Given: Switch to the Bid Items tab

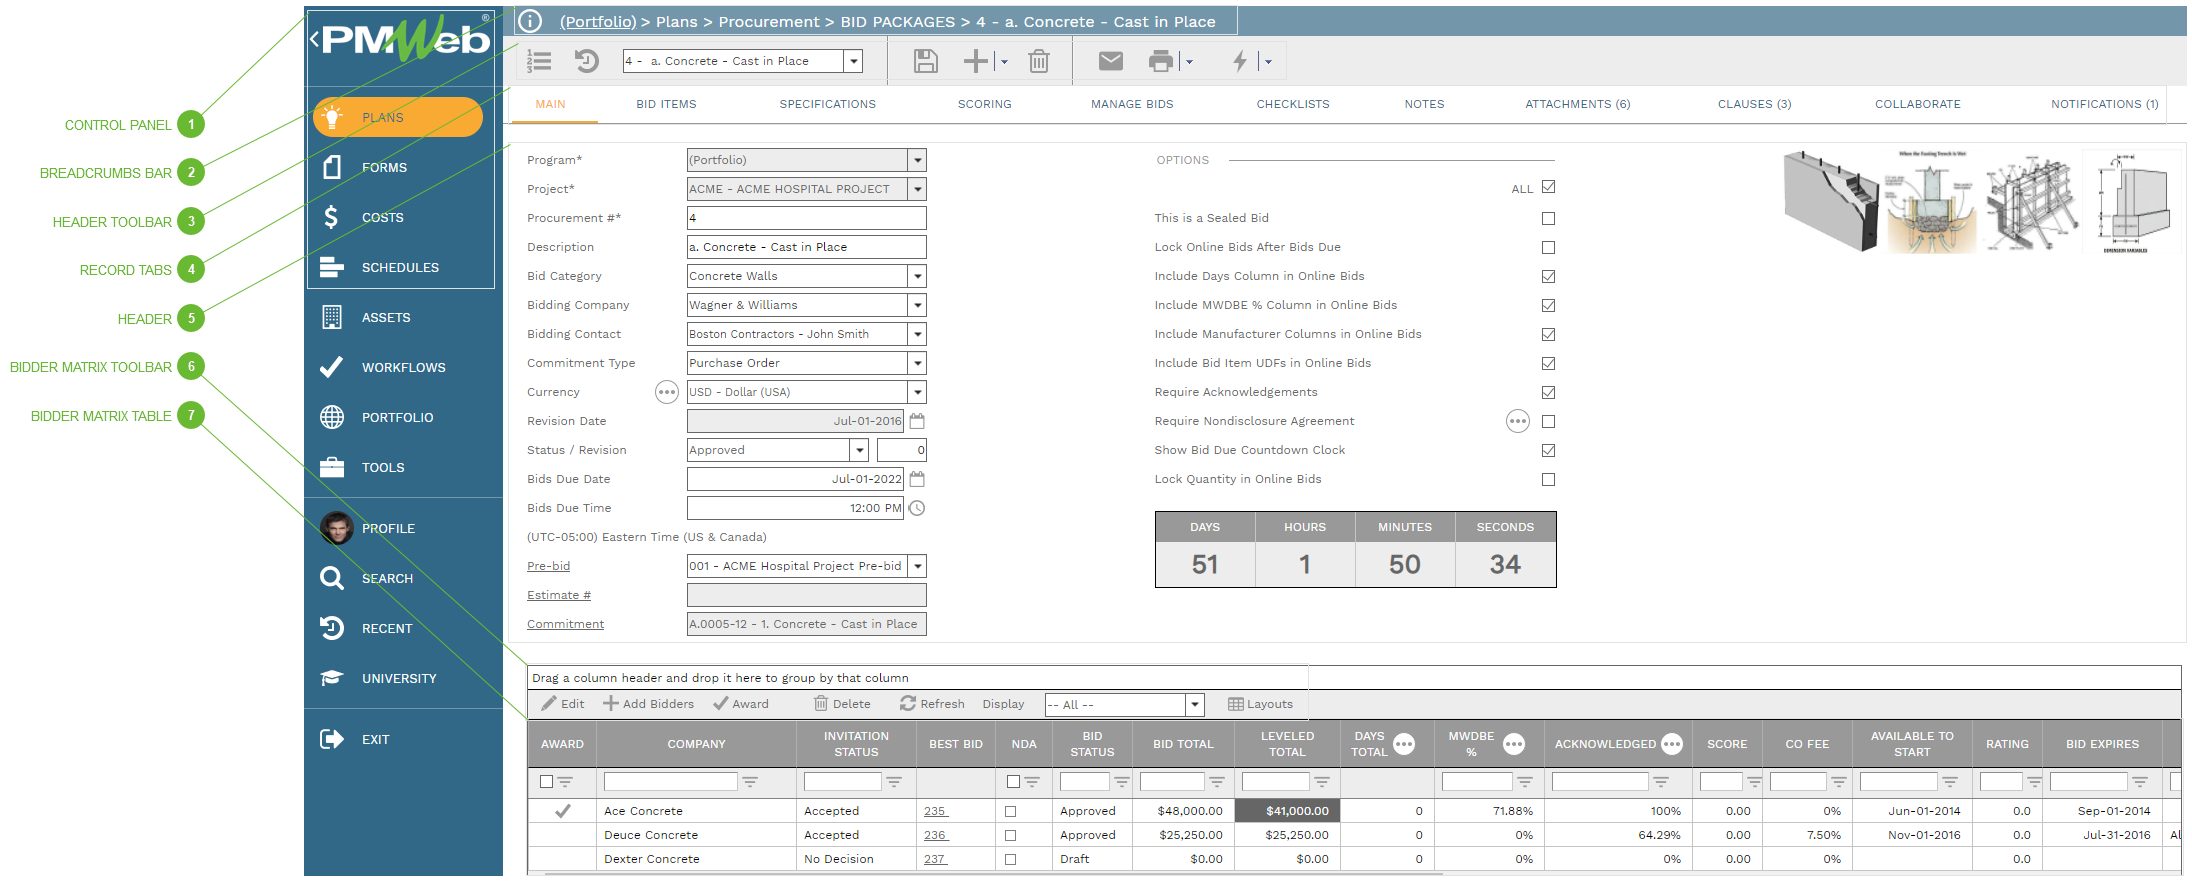Looking at the screenshot, I should [x=666, y=104].
